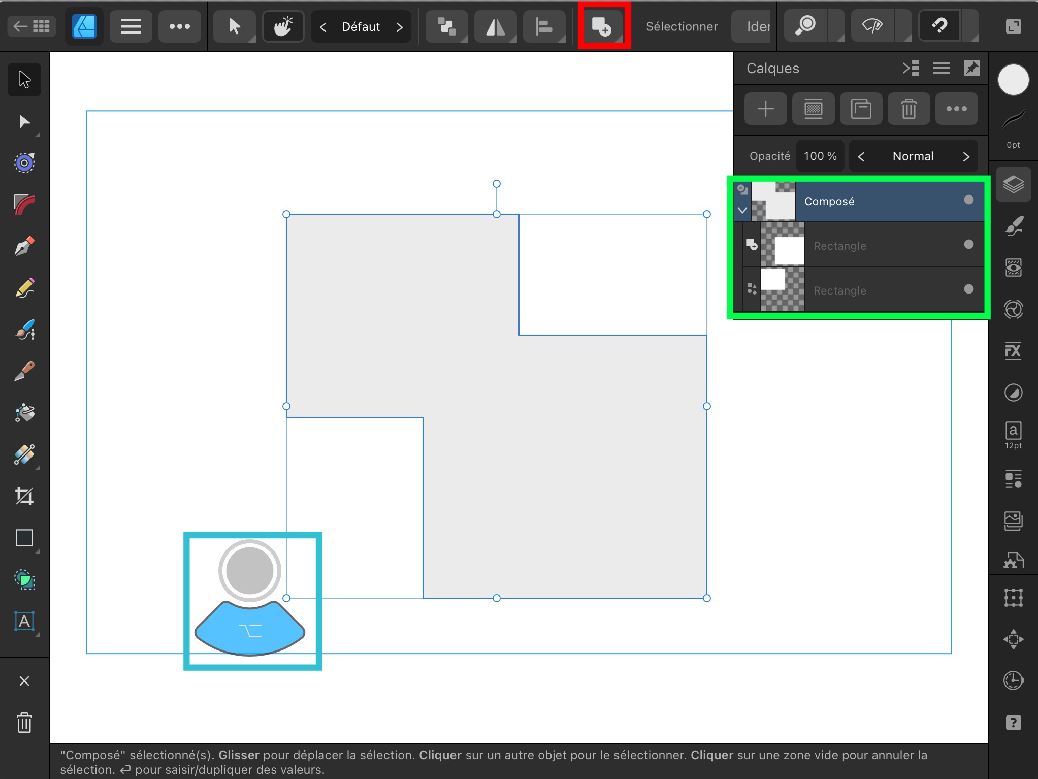Pin the Calques panel
Screen dimensions: 1038x779
[x=972, y=68]
